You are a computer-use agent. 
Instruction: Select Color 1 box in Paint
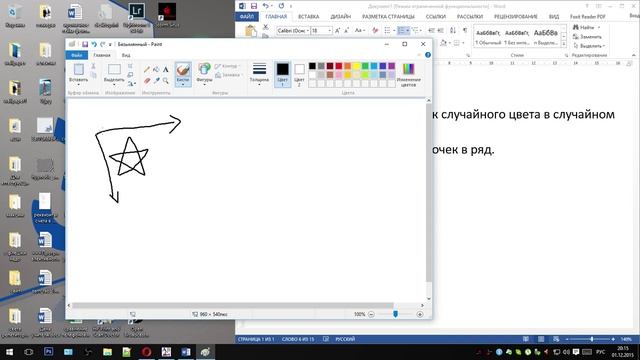[x=282, y=74]
